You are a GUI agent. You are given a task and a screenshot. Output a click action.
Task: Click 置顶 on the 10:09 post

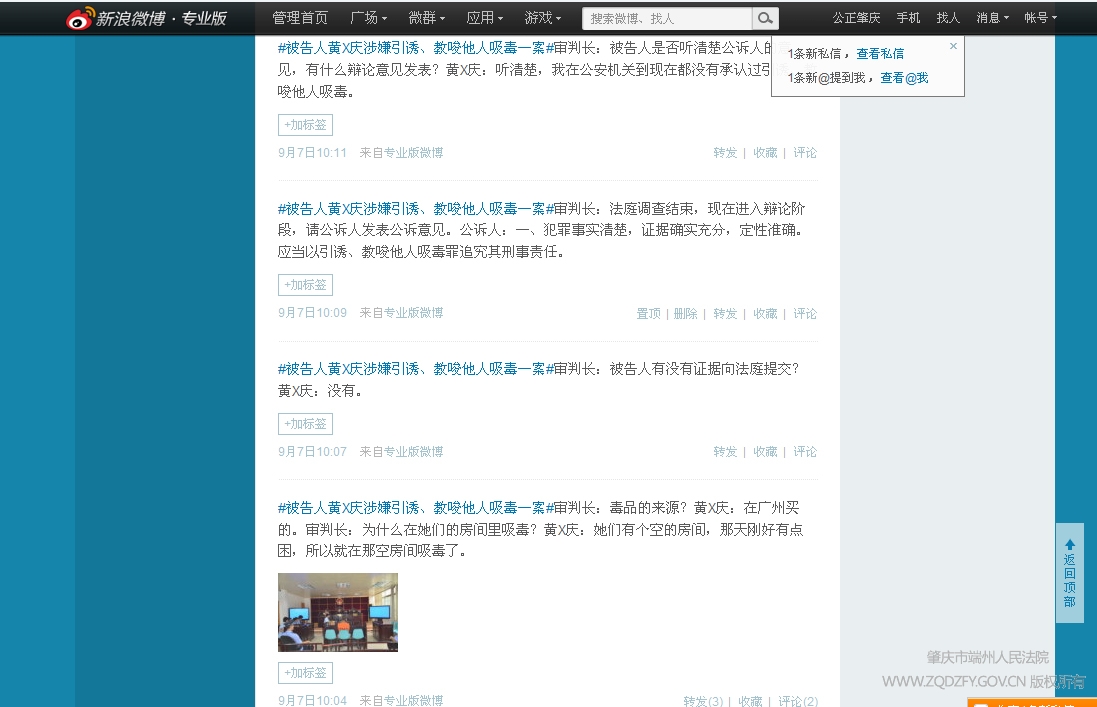pyautogui.click(x=648, y=313)
